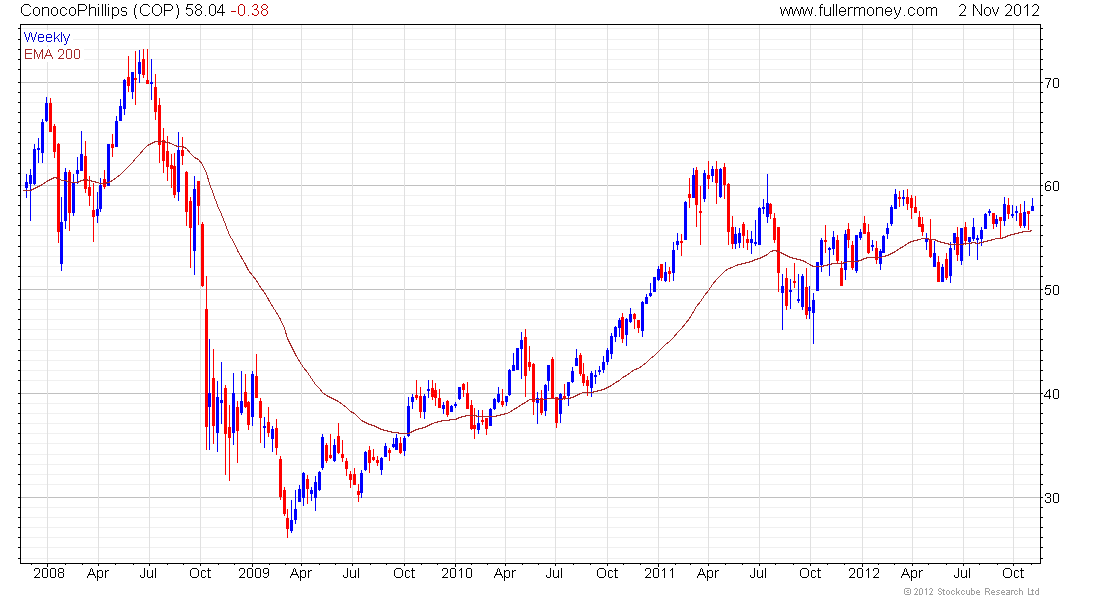Image resolution: width=1100 pixels, height=600 pixels.
Task: Click the Apr label within year 2010
Action: tap(504, 573)
